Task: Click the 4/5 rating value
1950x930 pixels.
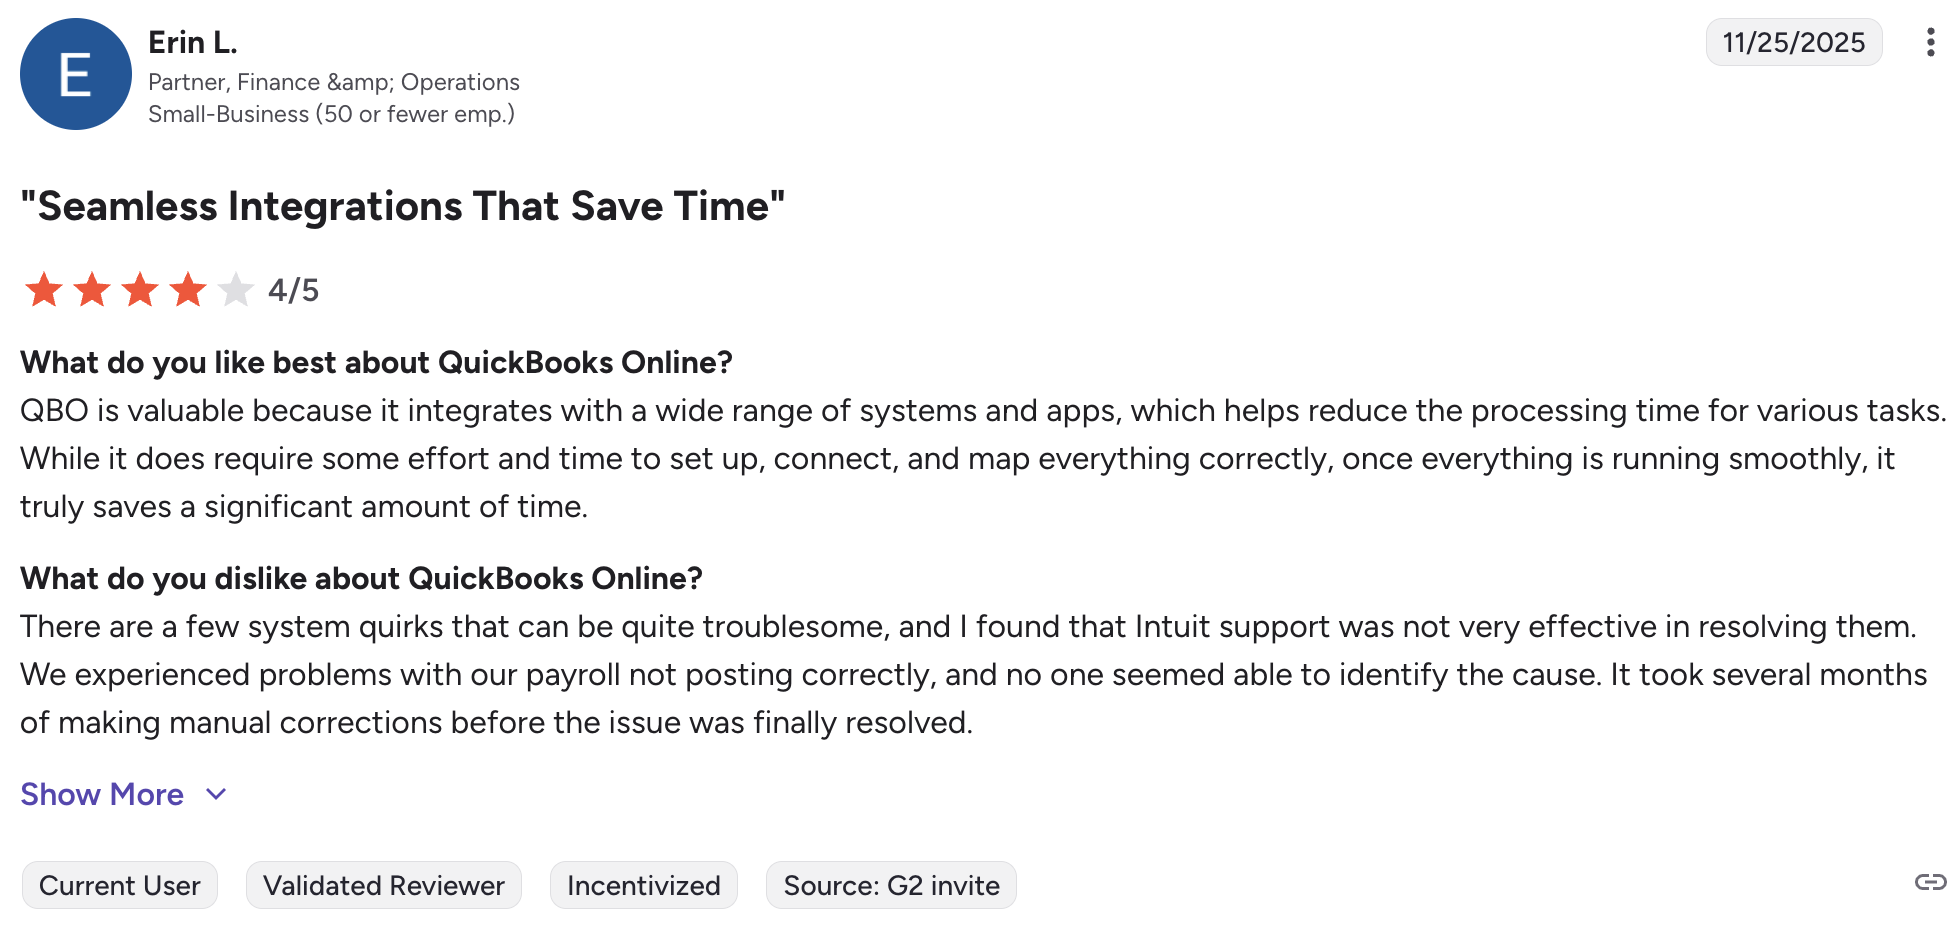Action: 293,289
